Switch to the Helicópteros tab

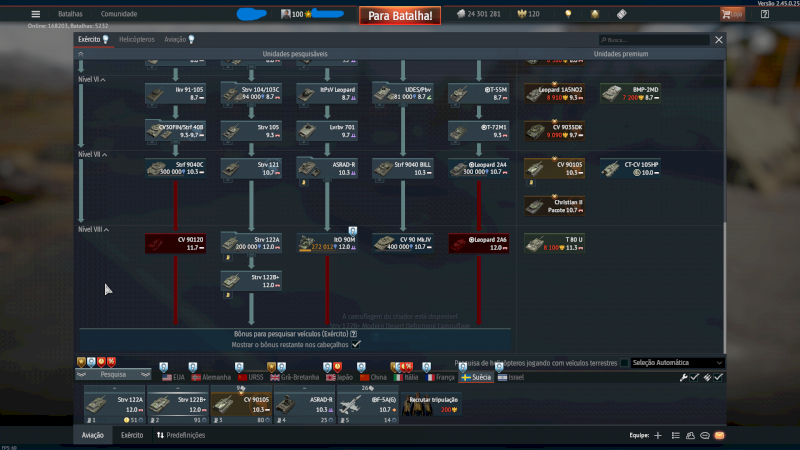click(136, 39)
